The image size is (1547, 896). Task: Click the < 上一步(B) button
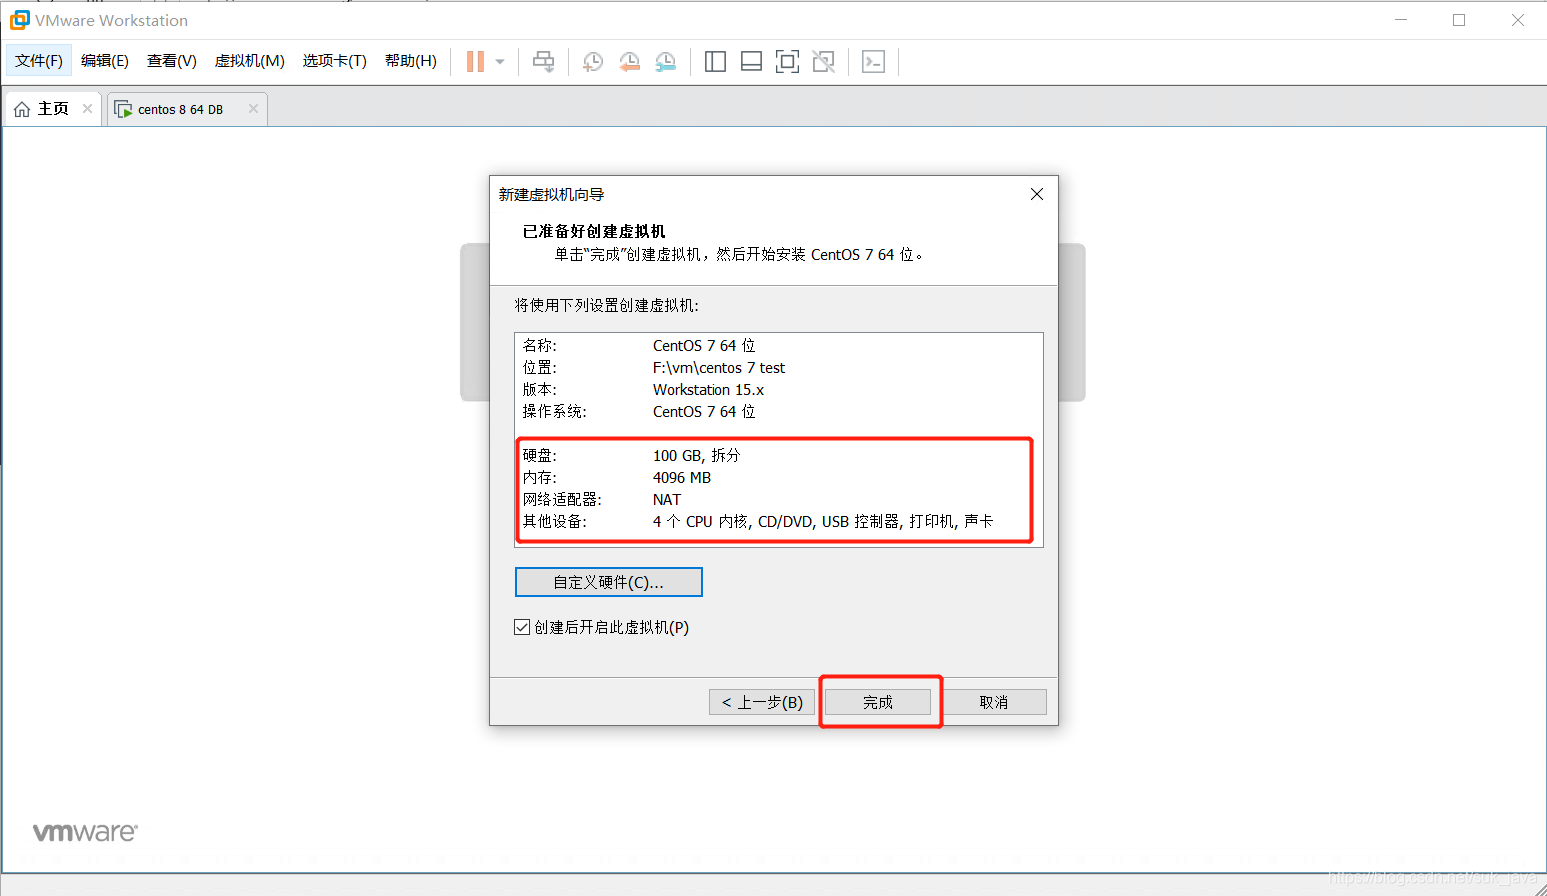761,702
